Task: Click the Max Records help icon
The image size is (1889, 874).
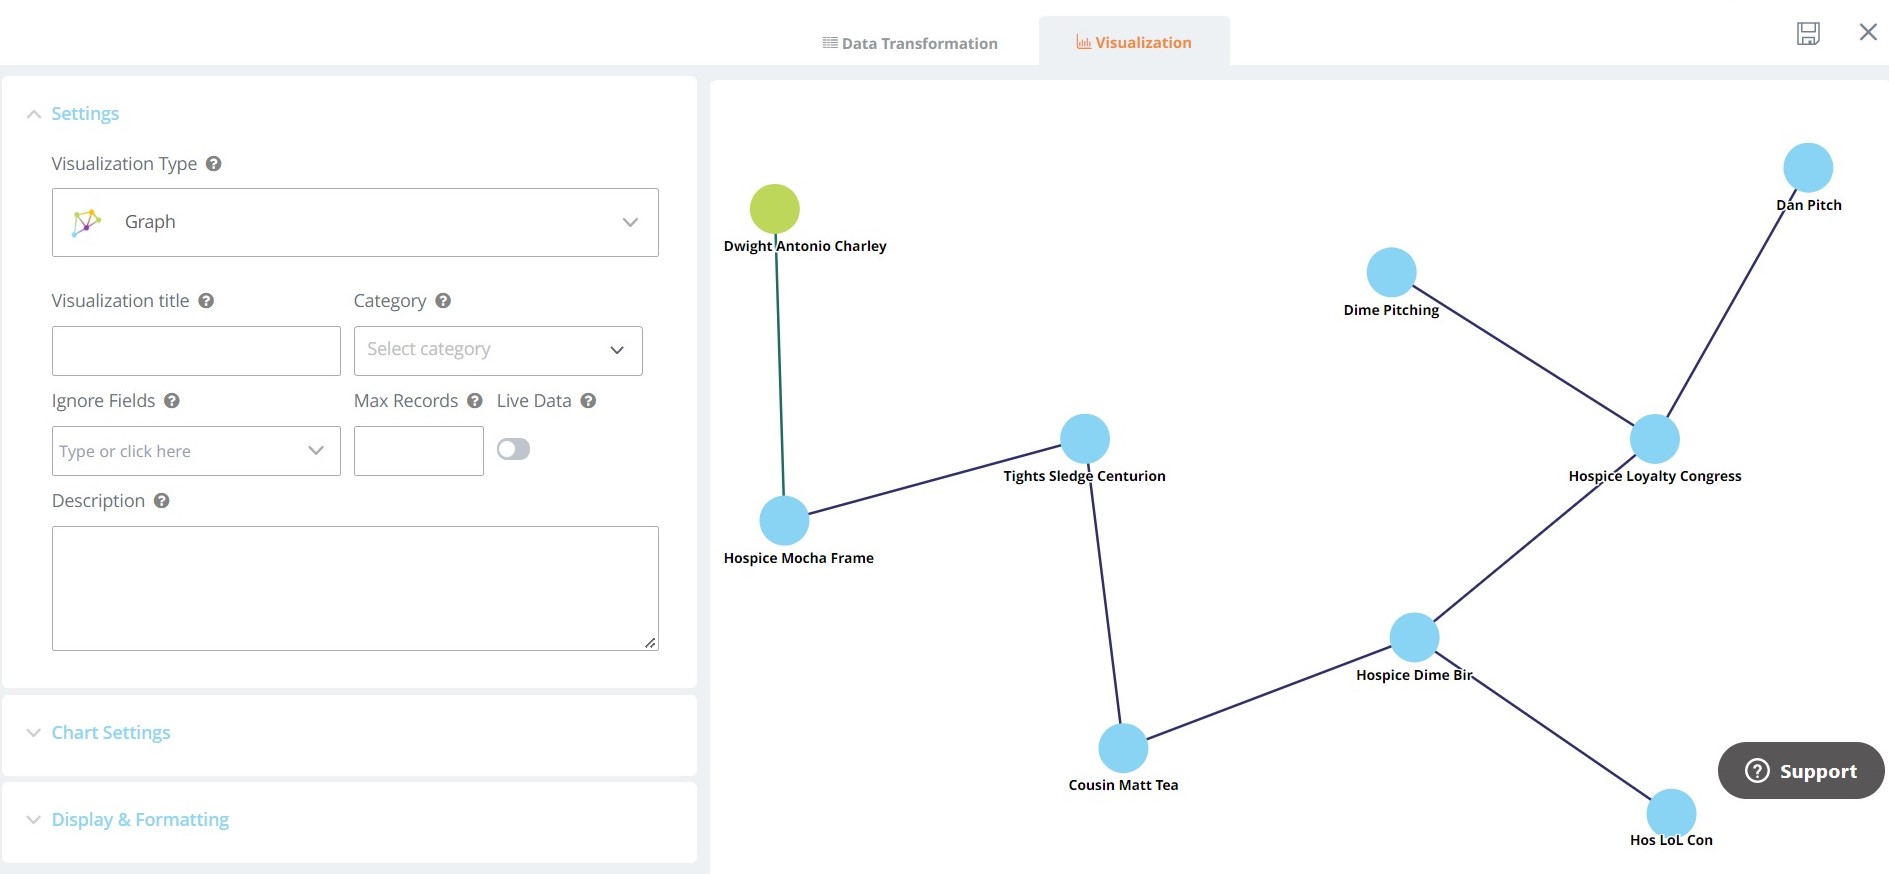Action: click(x=475, y=401)
